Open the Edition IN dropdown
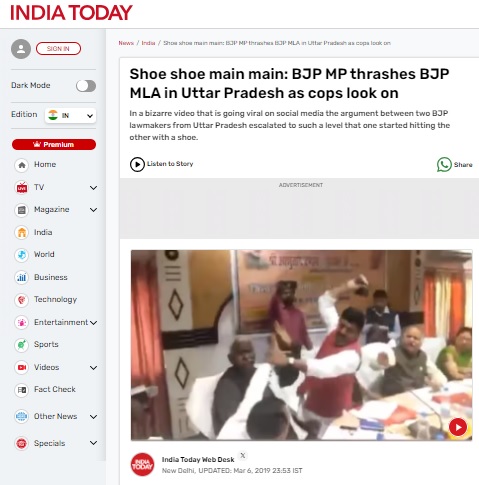Screen dimensions: 479x485 [x=70, y=116]
